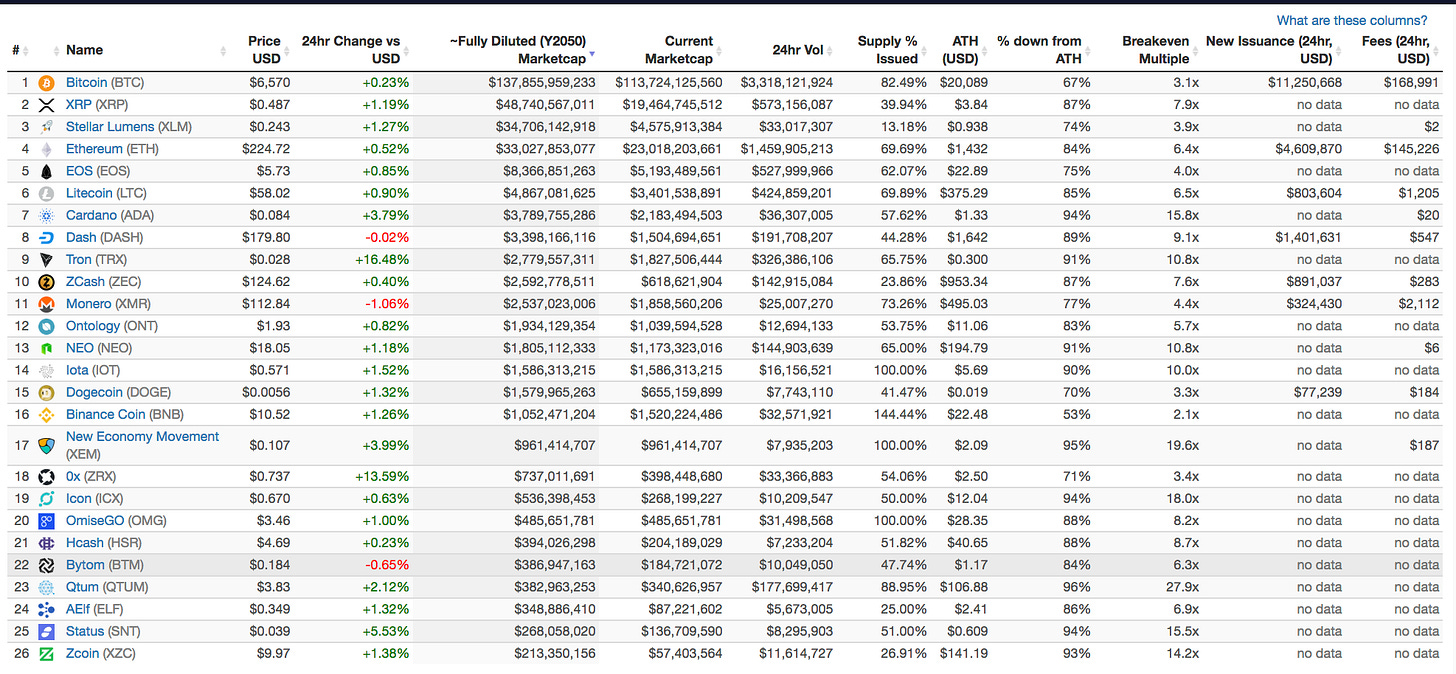The width and height of the screenshot is (1456, 674).
Task: Sort by the Price USD column header
Action: (265, 50)
